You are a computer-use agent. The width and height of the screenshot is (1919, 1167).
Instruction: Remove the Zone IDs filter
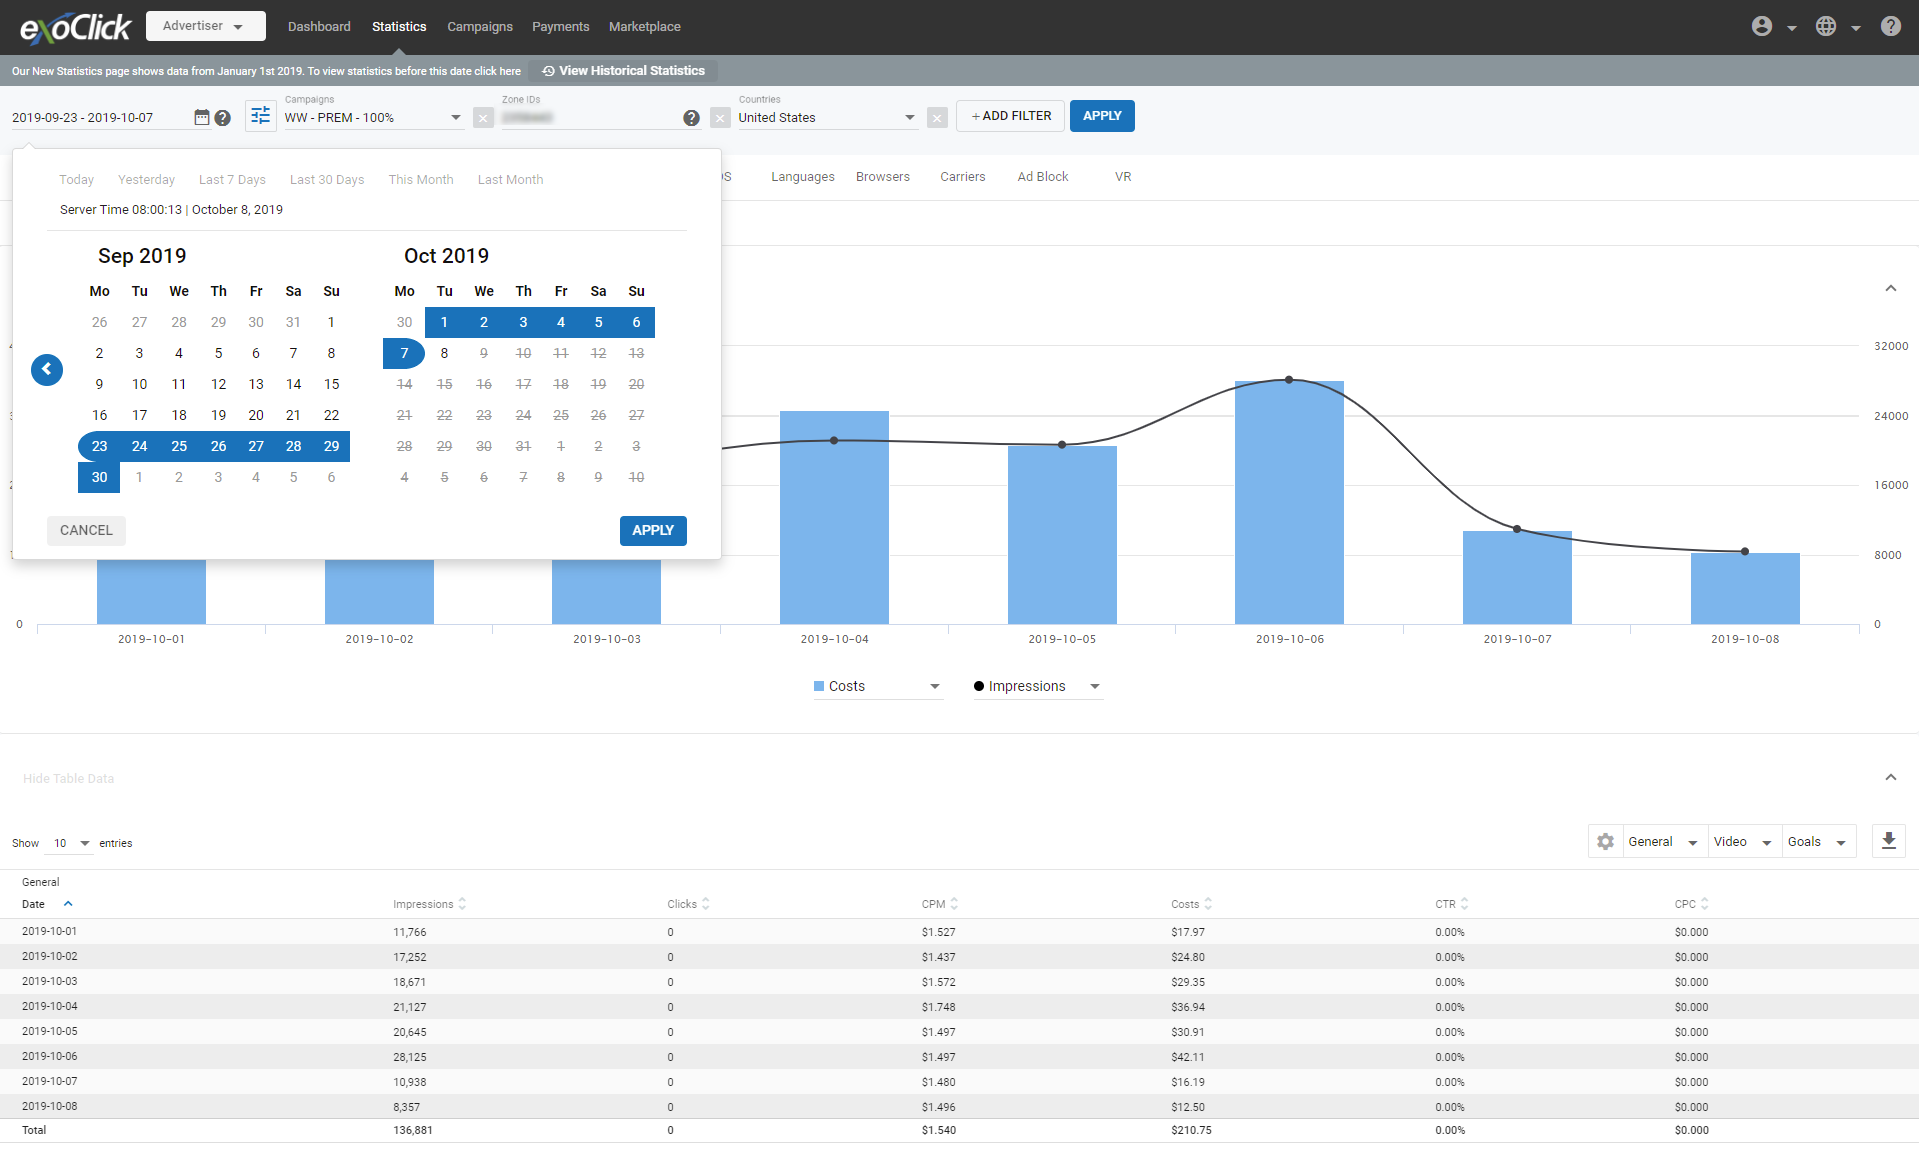(x=720, y=118)
